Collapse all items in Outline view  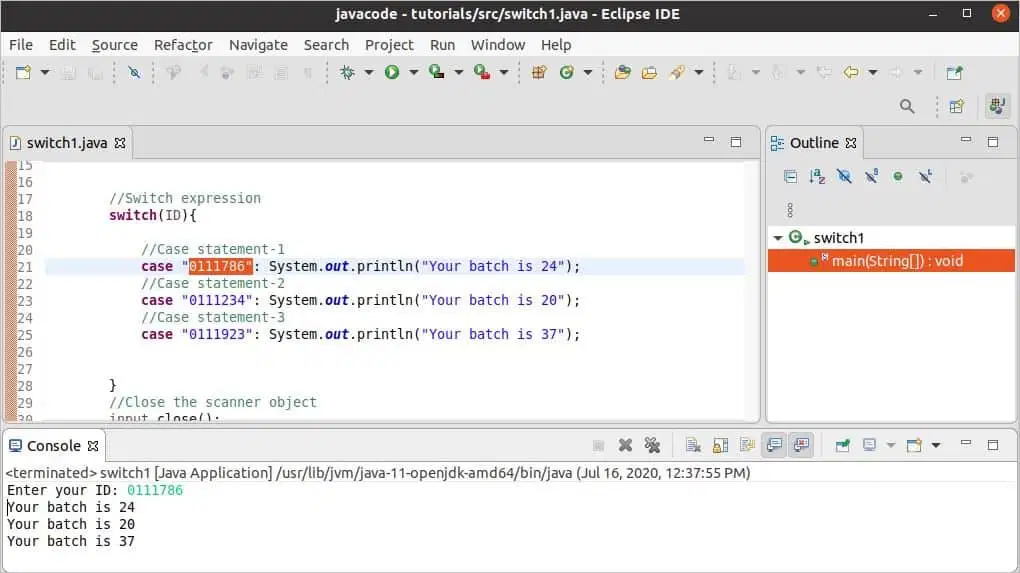click(790, 177)
